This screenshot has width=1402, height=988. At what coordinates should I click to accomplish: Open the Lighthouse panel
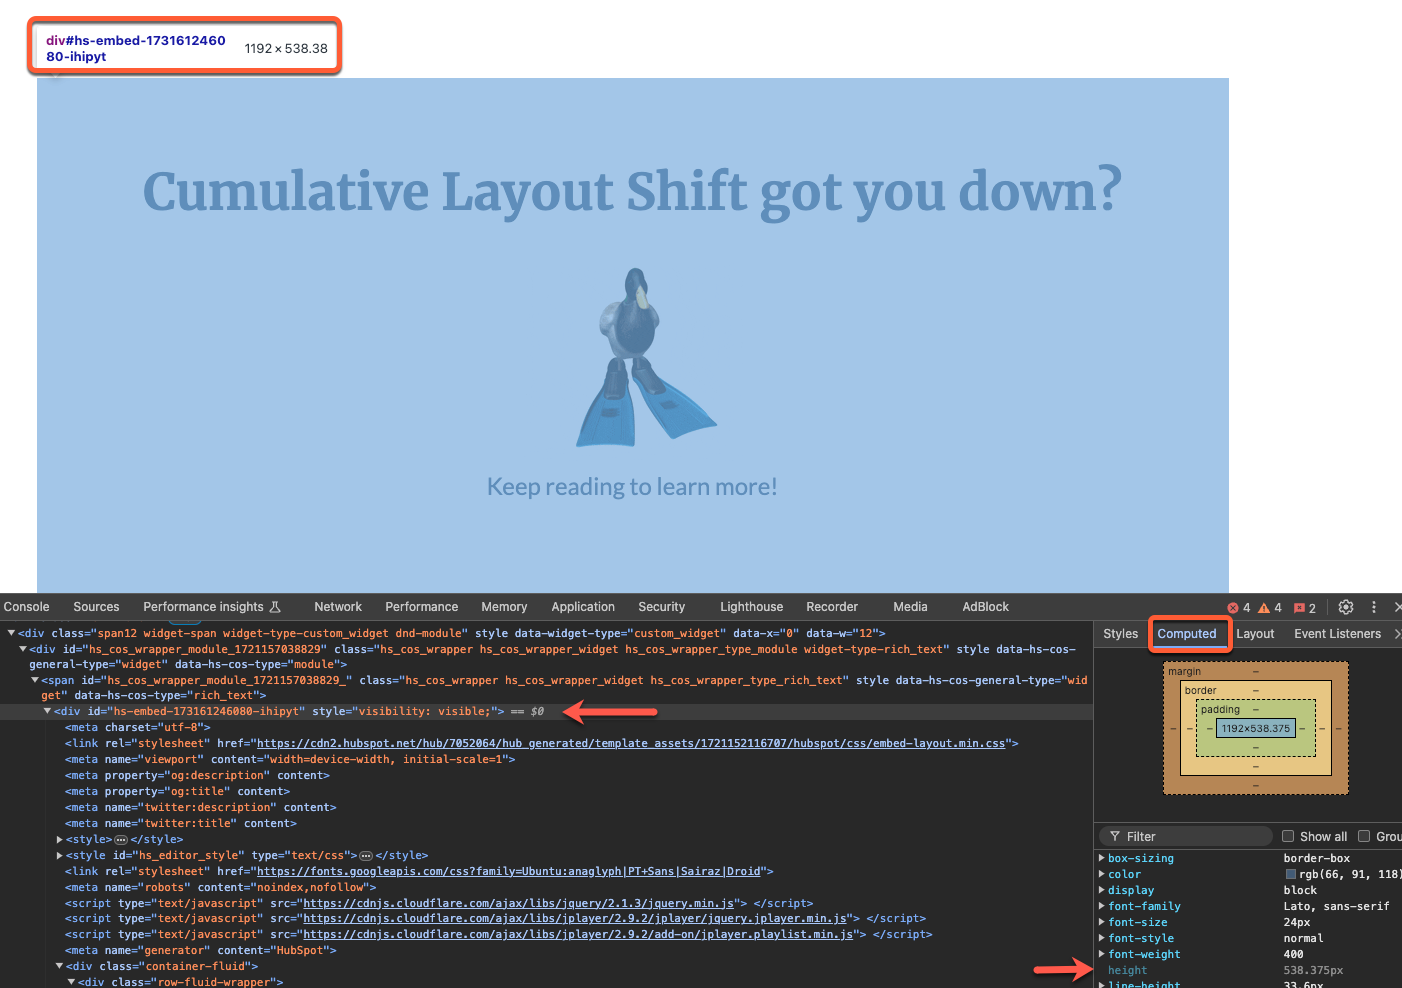pos(751,606)
